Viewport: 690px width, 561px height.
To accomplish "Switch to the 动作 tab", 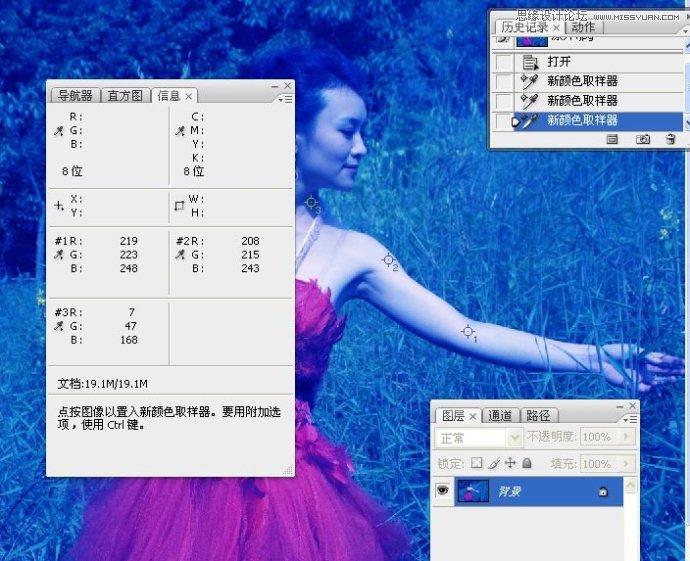I will pyautogui.click(x=583, y=28).
